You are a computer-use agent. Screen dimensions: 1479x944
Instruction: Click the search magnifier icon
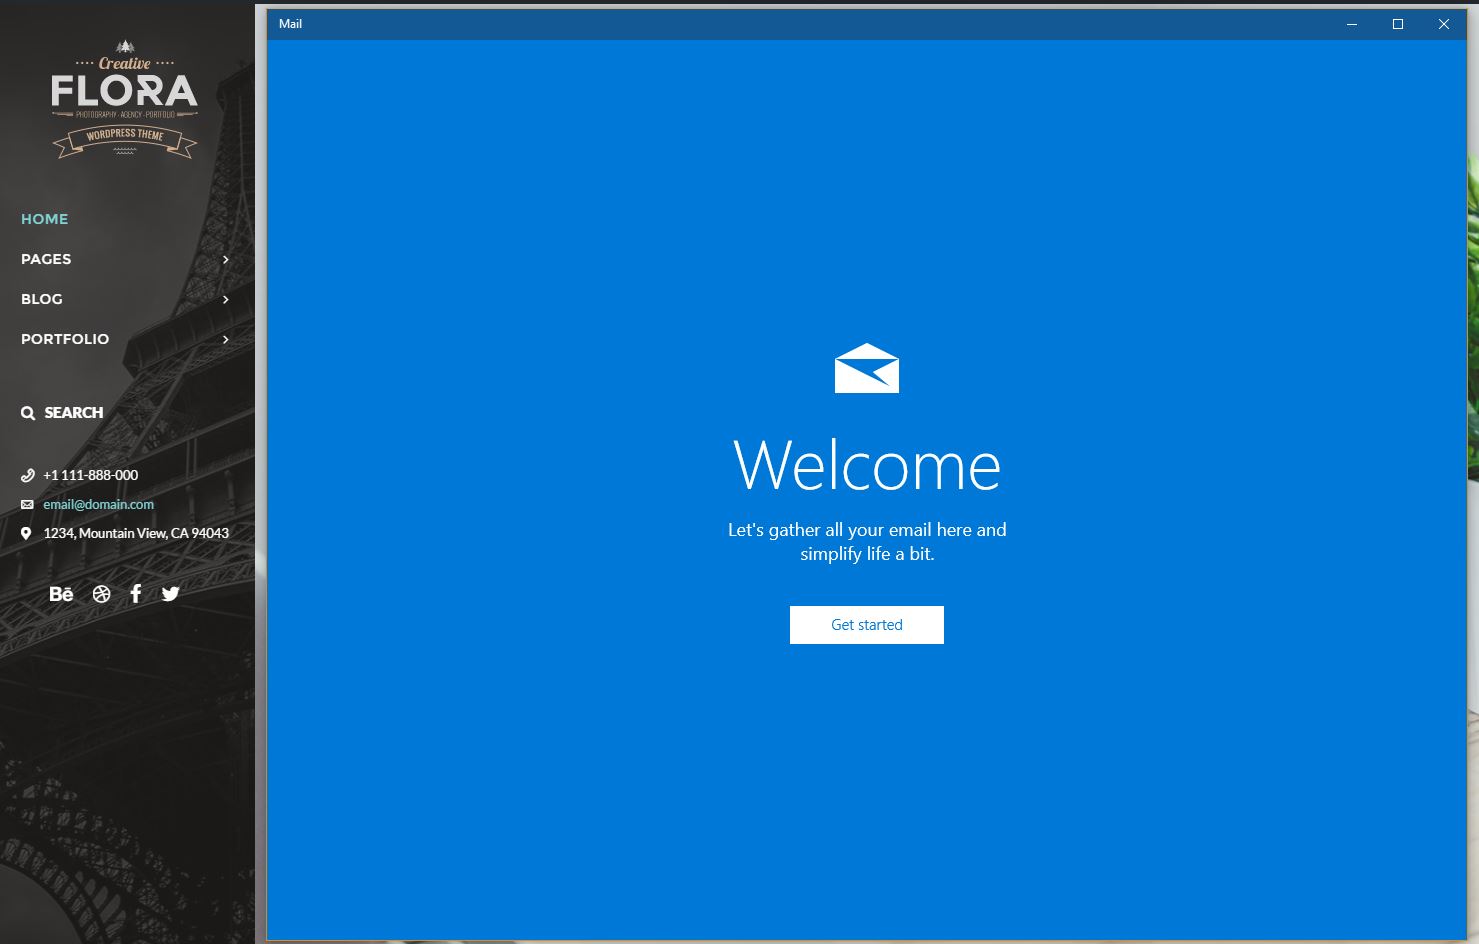[x=28, y=413]
